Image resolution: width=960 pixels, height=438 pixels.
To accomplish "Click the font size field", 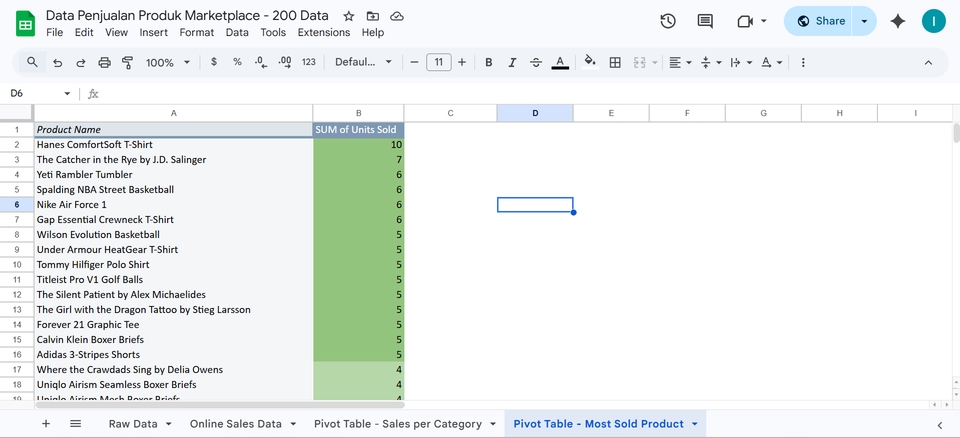I will pyautogui.click(x=438, y=62).
